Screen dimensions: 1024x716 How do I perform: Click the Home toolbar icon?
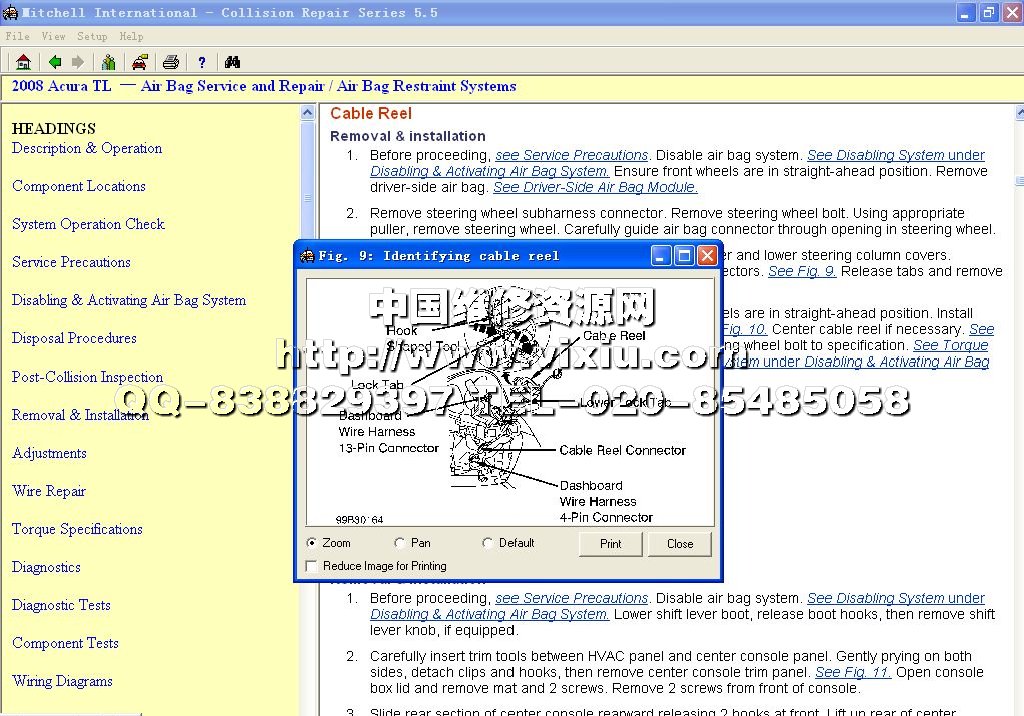[23, 62]
